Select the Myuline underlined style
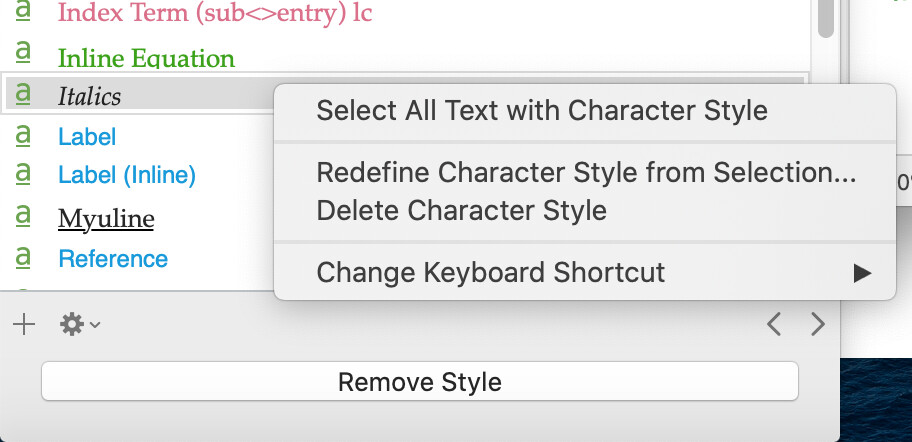The height and width of the screenshot is (442, 912). click(x=106, y=219)
